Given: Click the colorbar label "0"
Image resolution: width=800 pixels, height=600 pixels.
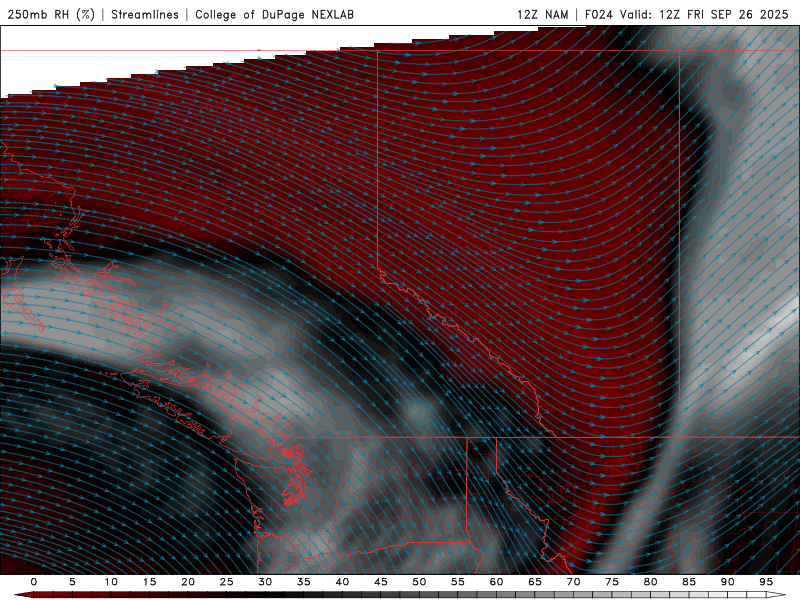Looking at the screenshot, I should (x=34, y=582).
